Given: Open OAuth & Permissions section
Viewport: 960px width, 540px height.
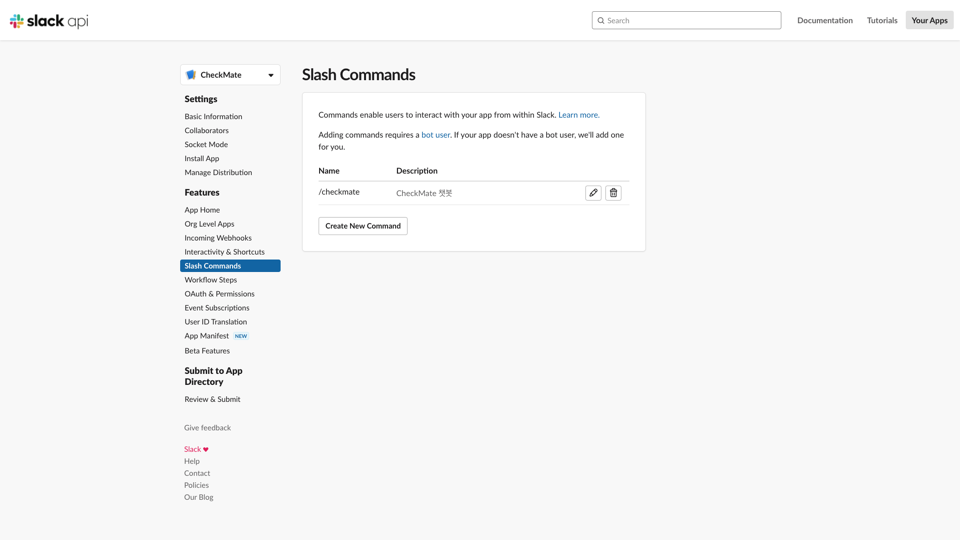Looking at the screenshot, I should point(219,294).
